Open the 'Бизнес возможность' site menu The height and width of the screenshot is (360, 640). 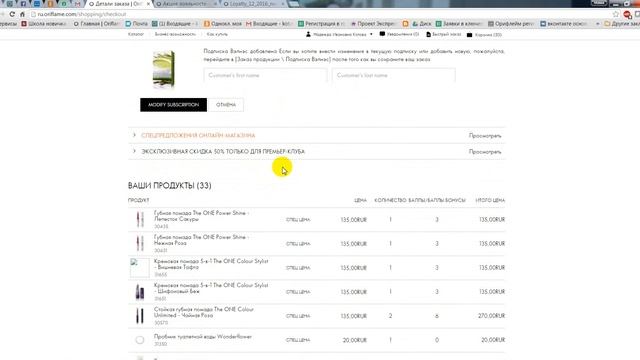[x=175, y=34]
